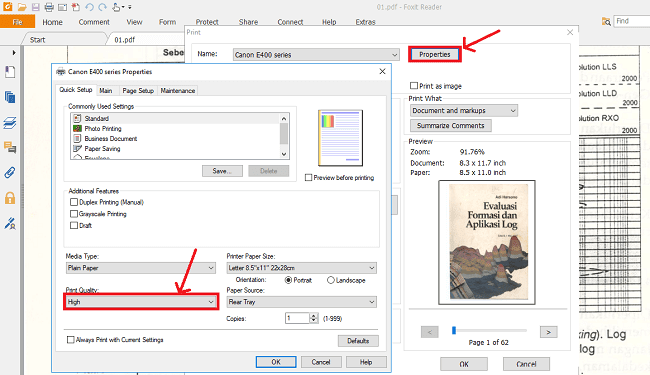Click down arrow of Commonly Used Settings scrollbar

click(284, 154)
